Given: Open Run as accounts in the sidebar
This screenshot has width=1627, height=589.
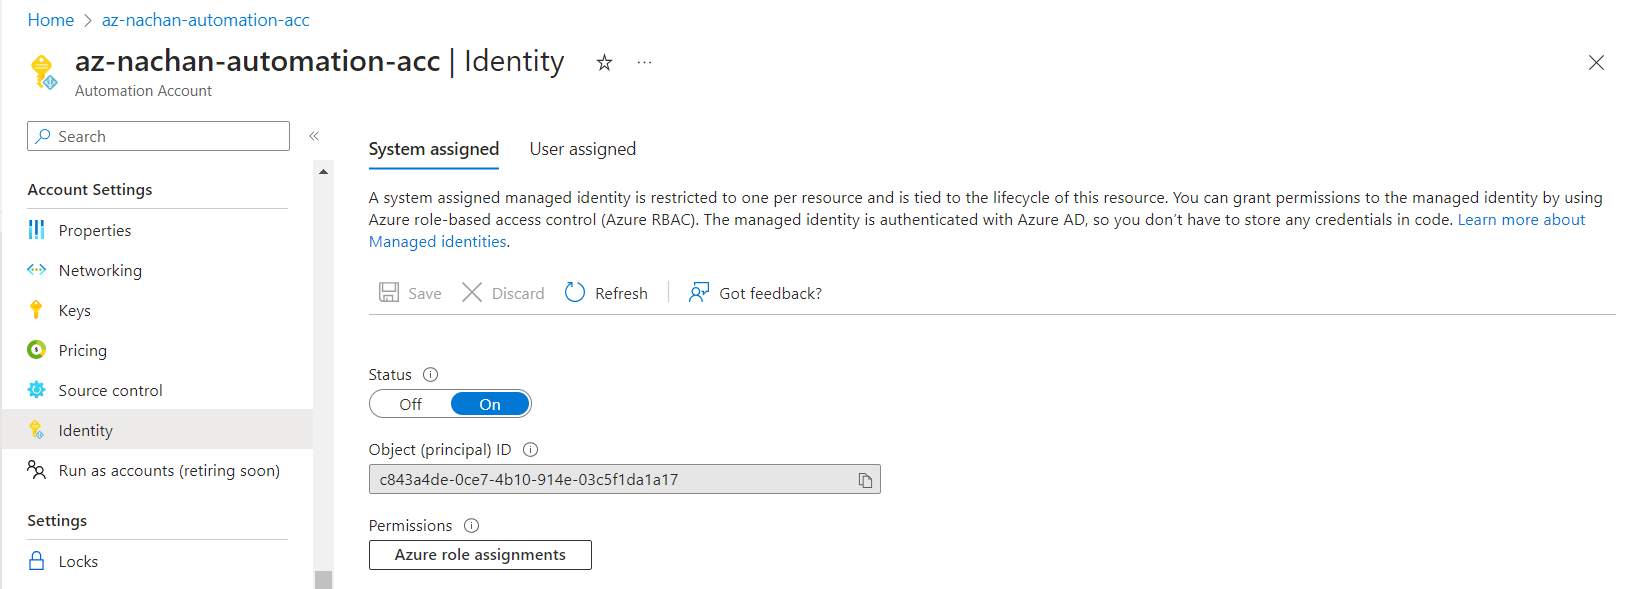Looking at the screenshot, I should pyautogui.click(x=168, y=471).
